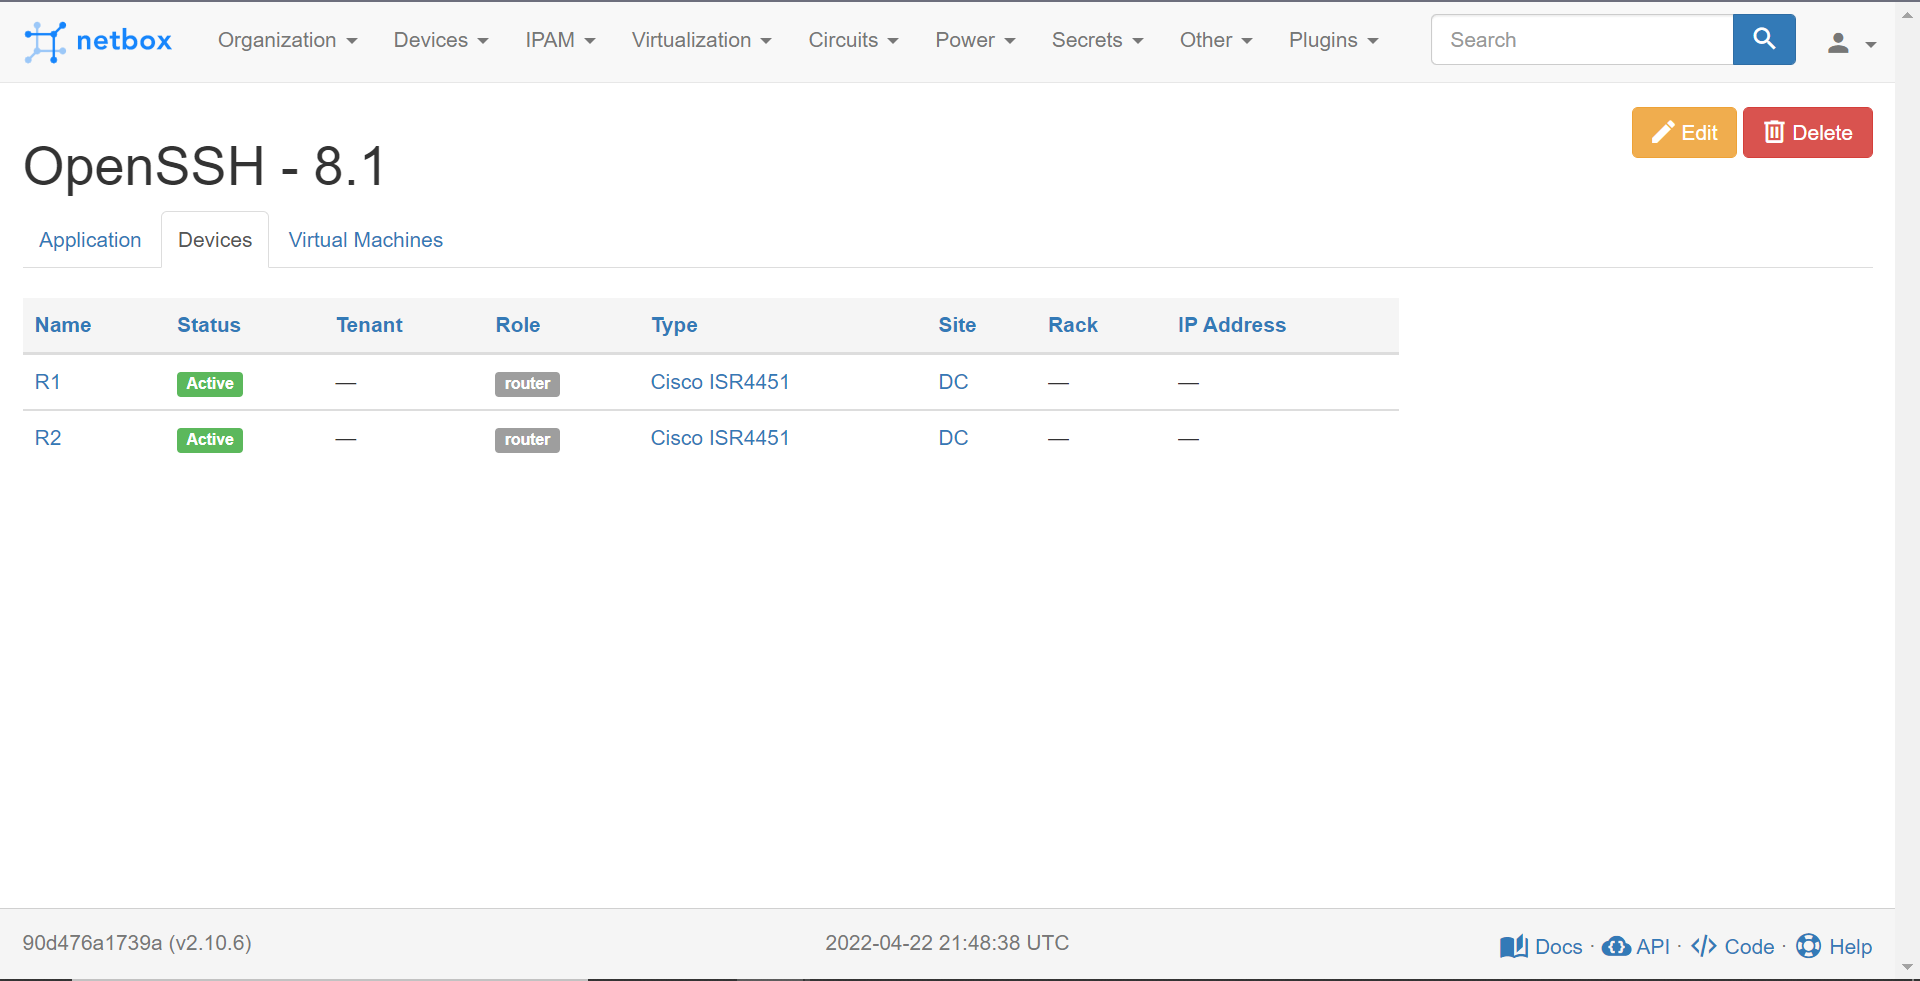The image size is (1920, 981).
Task: Open Cisco ISR4451 type in R1 row
Action: [720, 382]
